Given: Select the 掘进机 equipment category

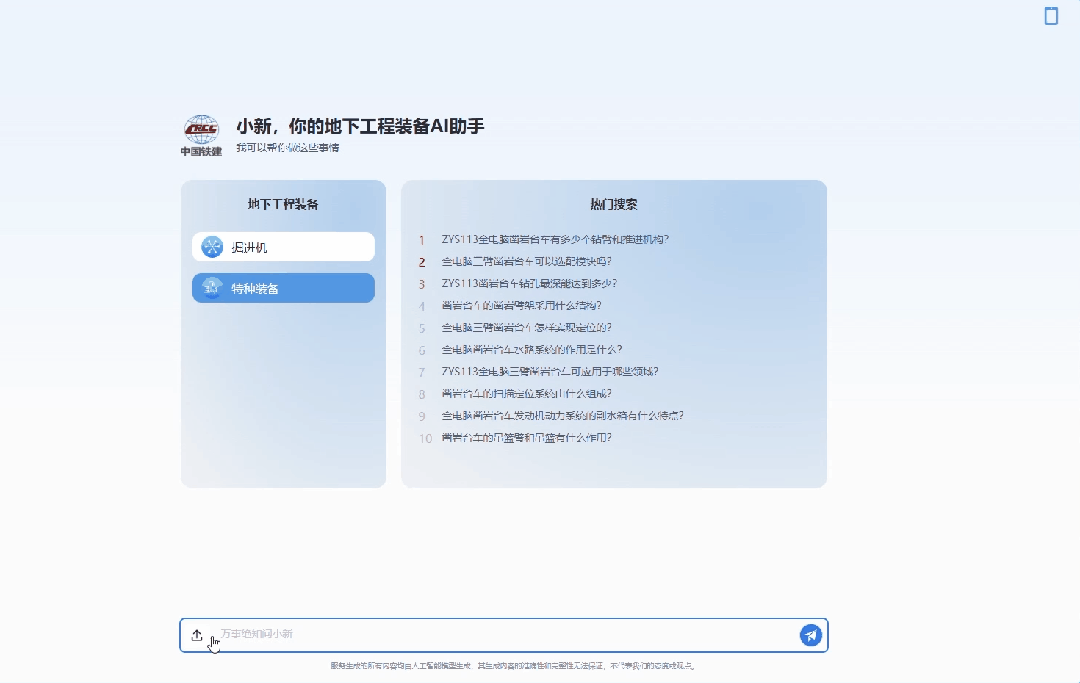Looking at the screenshot, I should [x=283, y=246].
